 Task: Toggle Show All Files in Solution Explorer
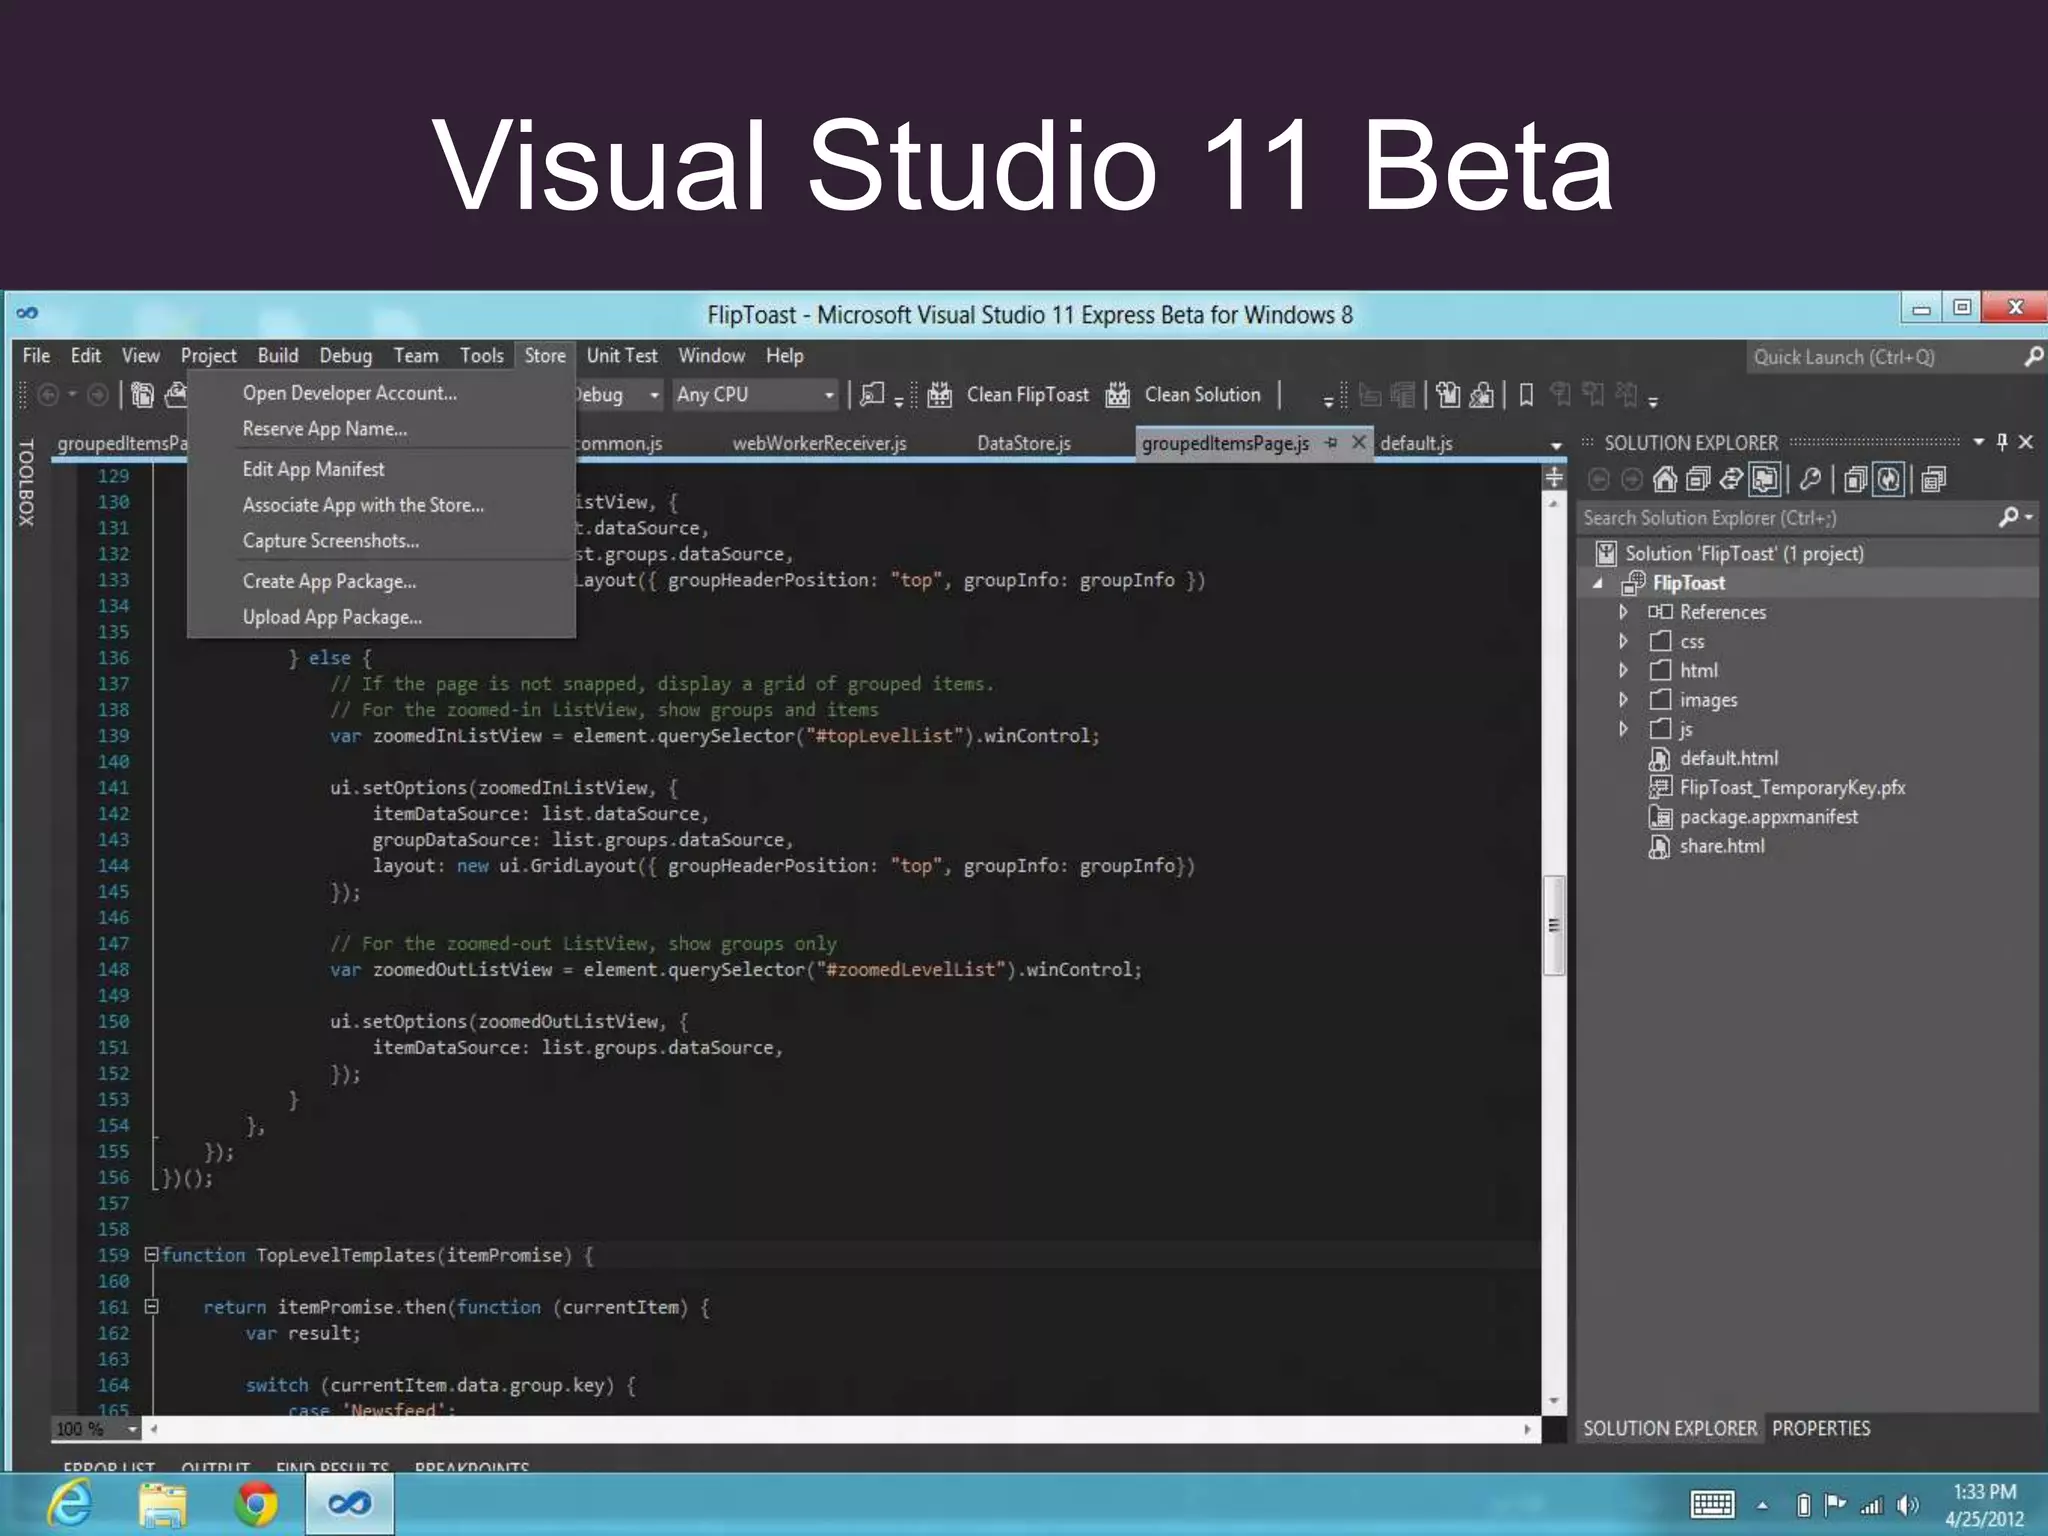point(1765,480)
